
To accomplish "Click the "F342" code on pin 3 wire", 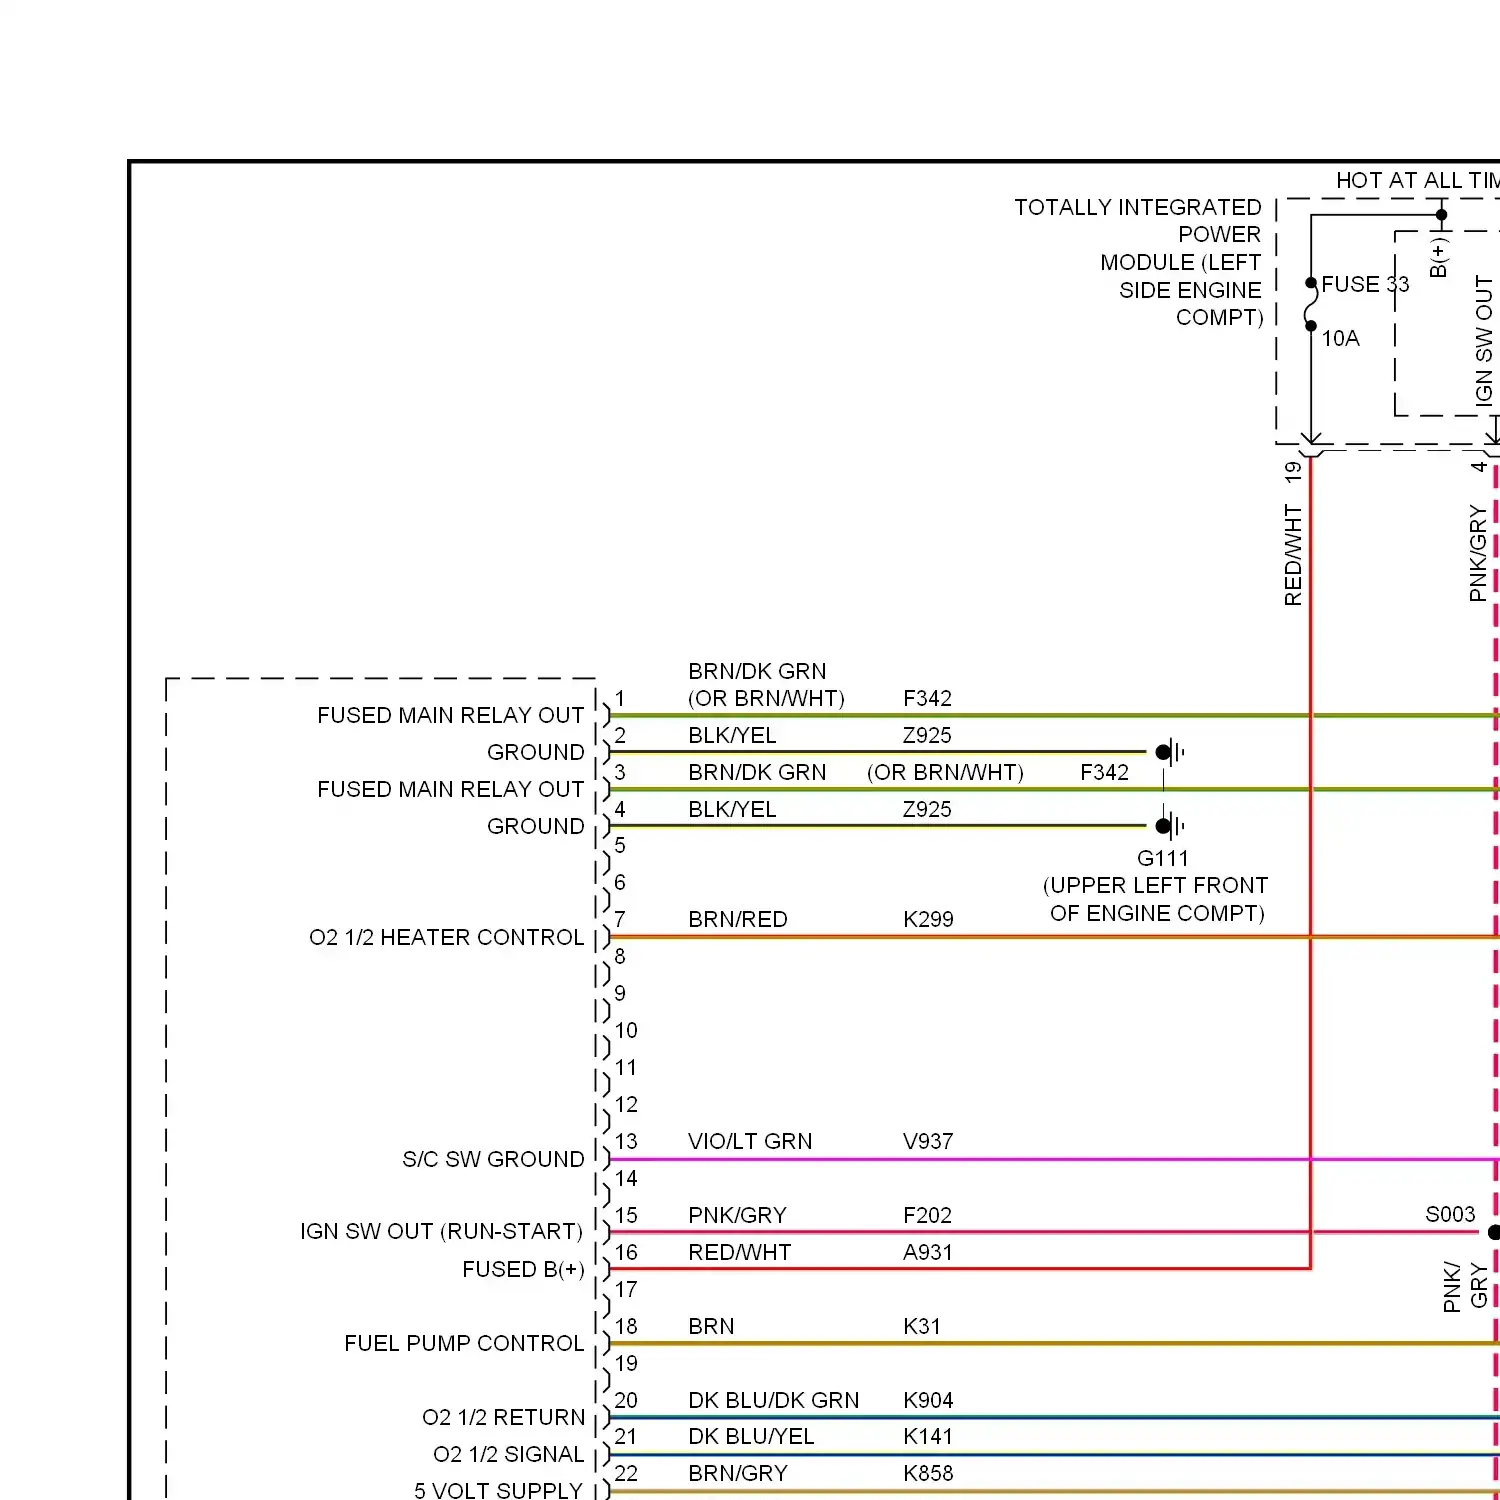I will click(1104, 773).
